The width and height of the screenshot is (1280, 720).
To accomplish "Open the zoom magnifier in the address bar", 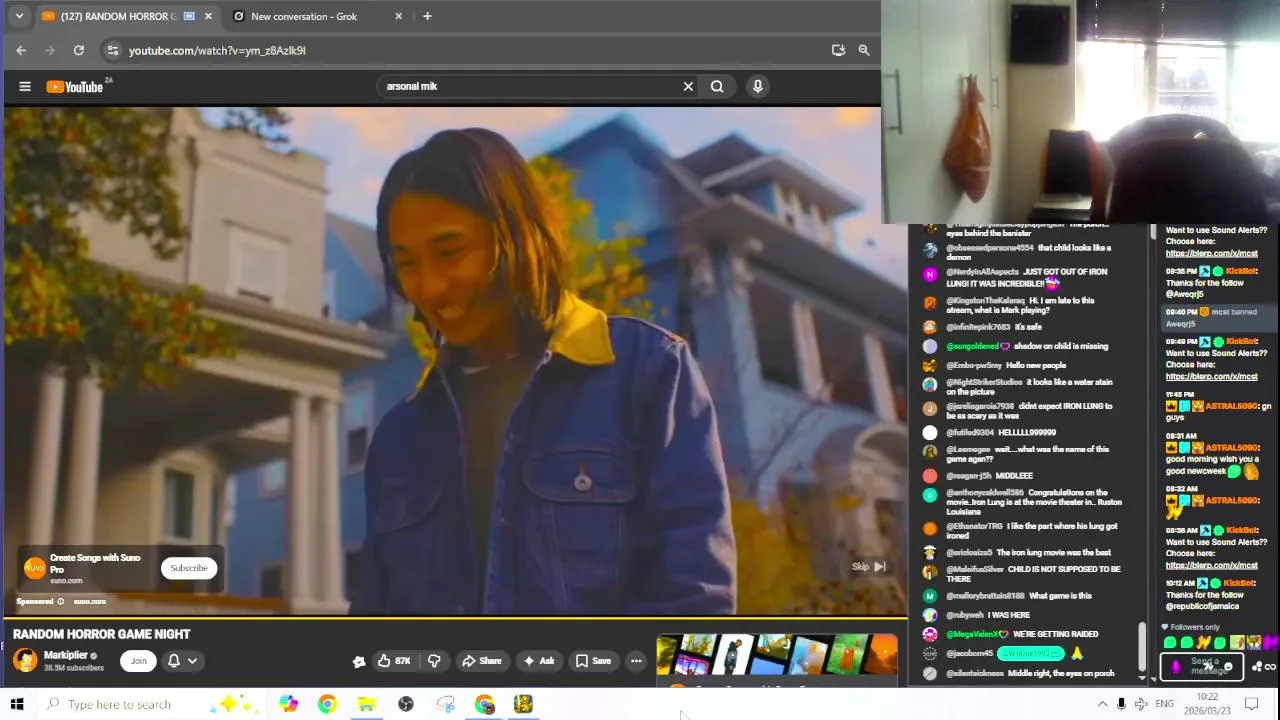I will pos(863,50).
